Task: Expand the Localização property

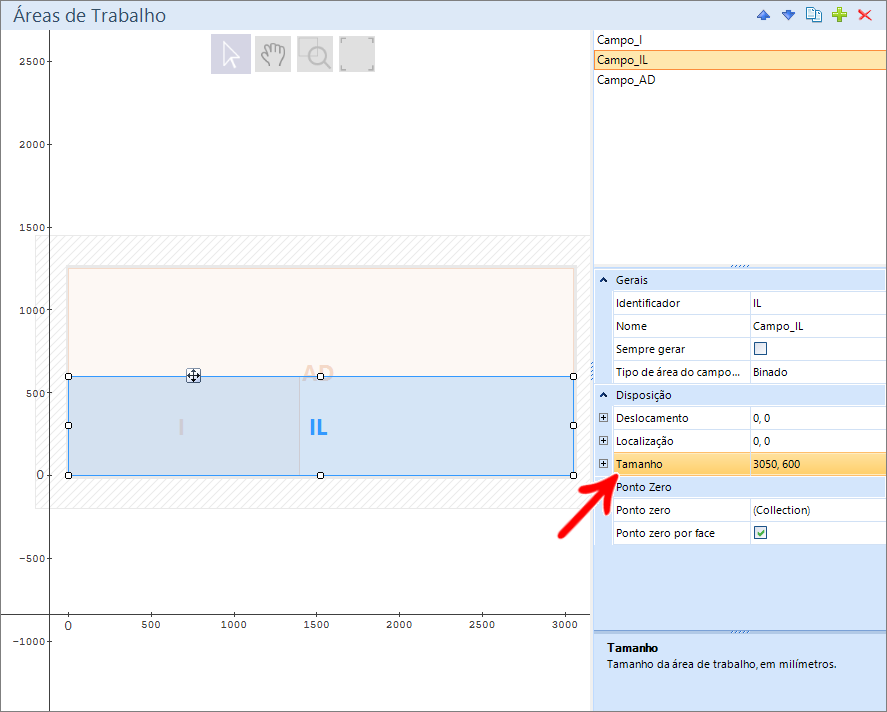Action: 604,441
